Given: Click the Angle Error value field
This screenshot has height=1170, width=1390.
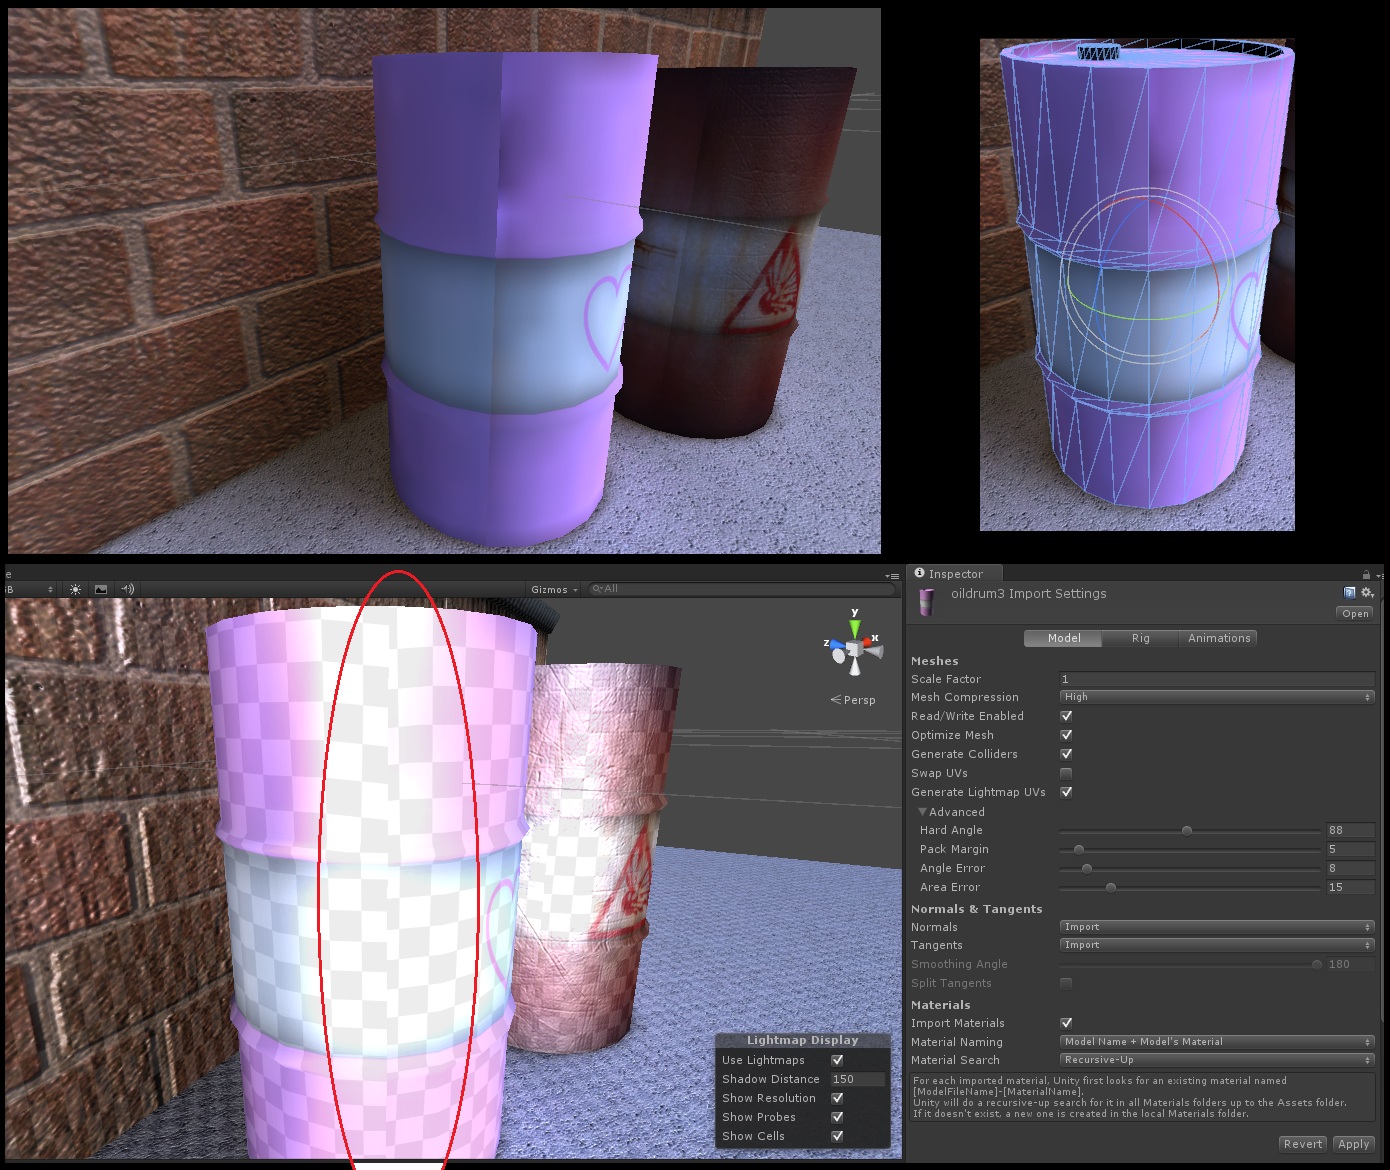Looking at the screenshot, I should 1350,869.
